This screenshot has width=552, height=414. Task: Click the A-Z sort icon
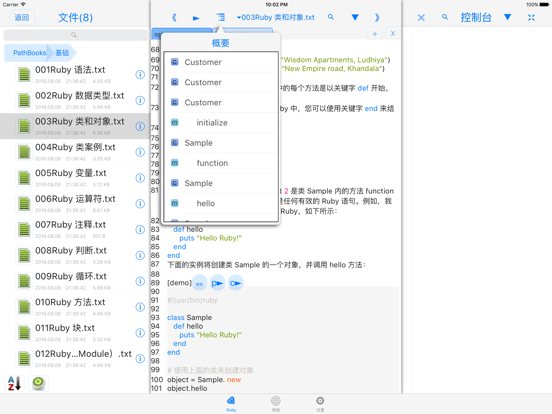(14, 383)
